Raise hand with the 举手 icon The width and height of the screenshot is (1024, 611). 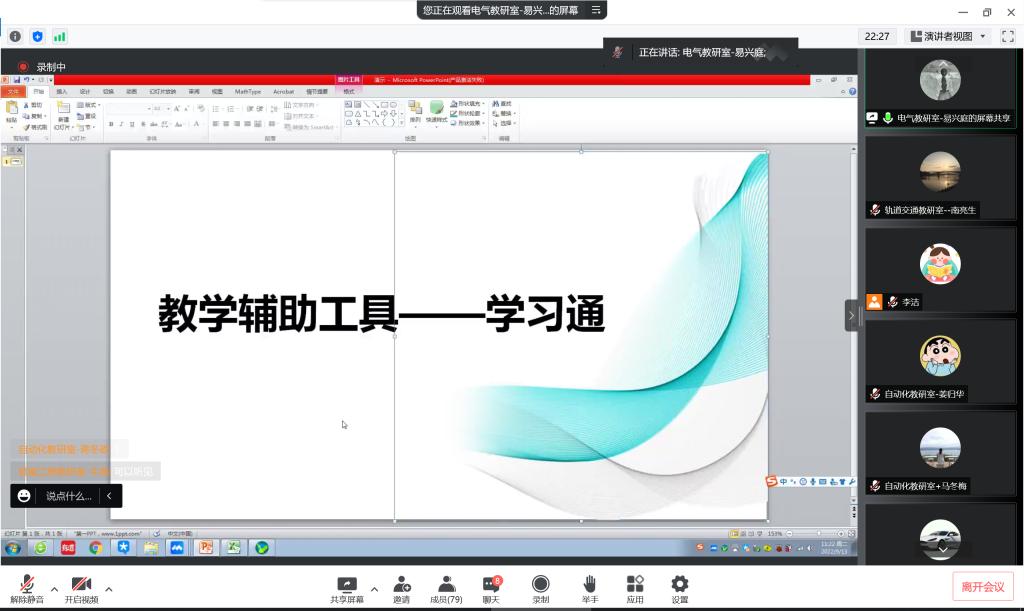coord(590,588)
